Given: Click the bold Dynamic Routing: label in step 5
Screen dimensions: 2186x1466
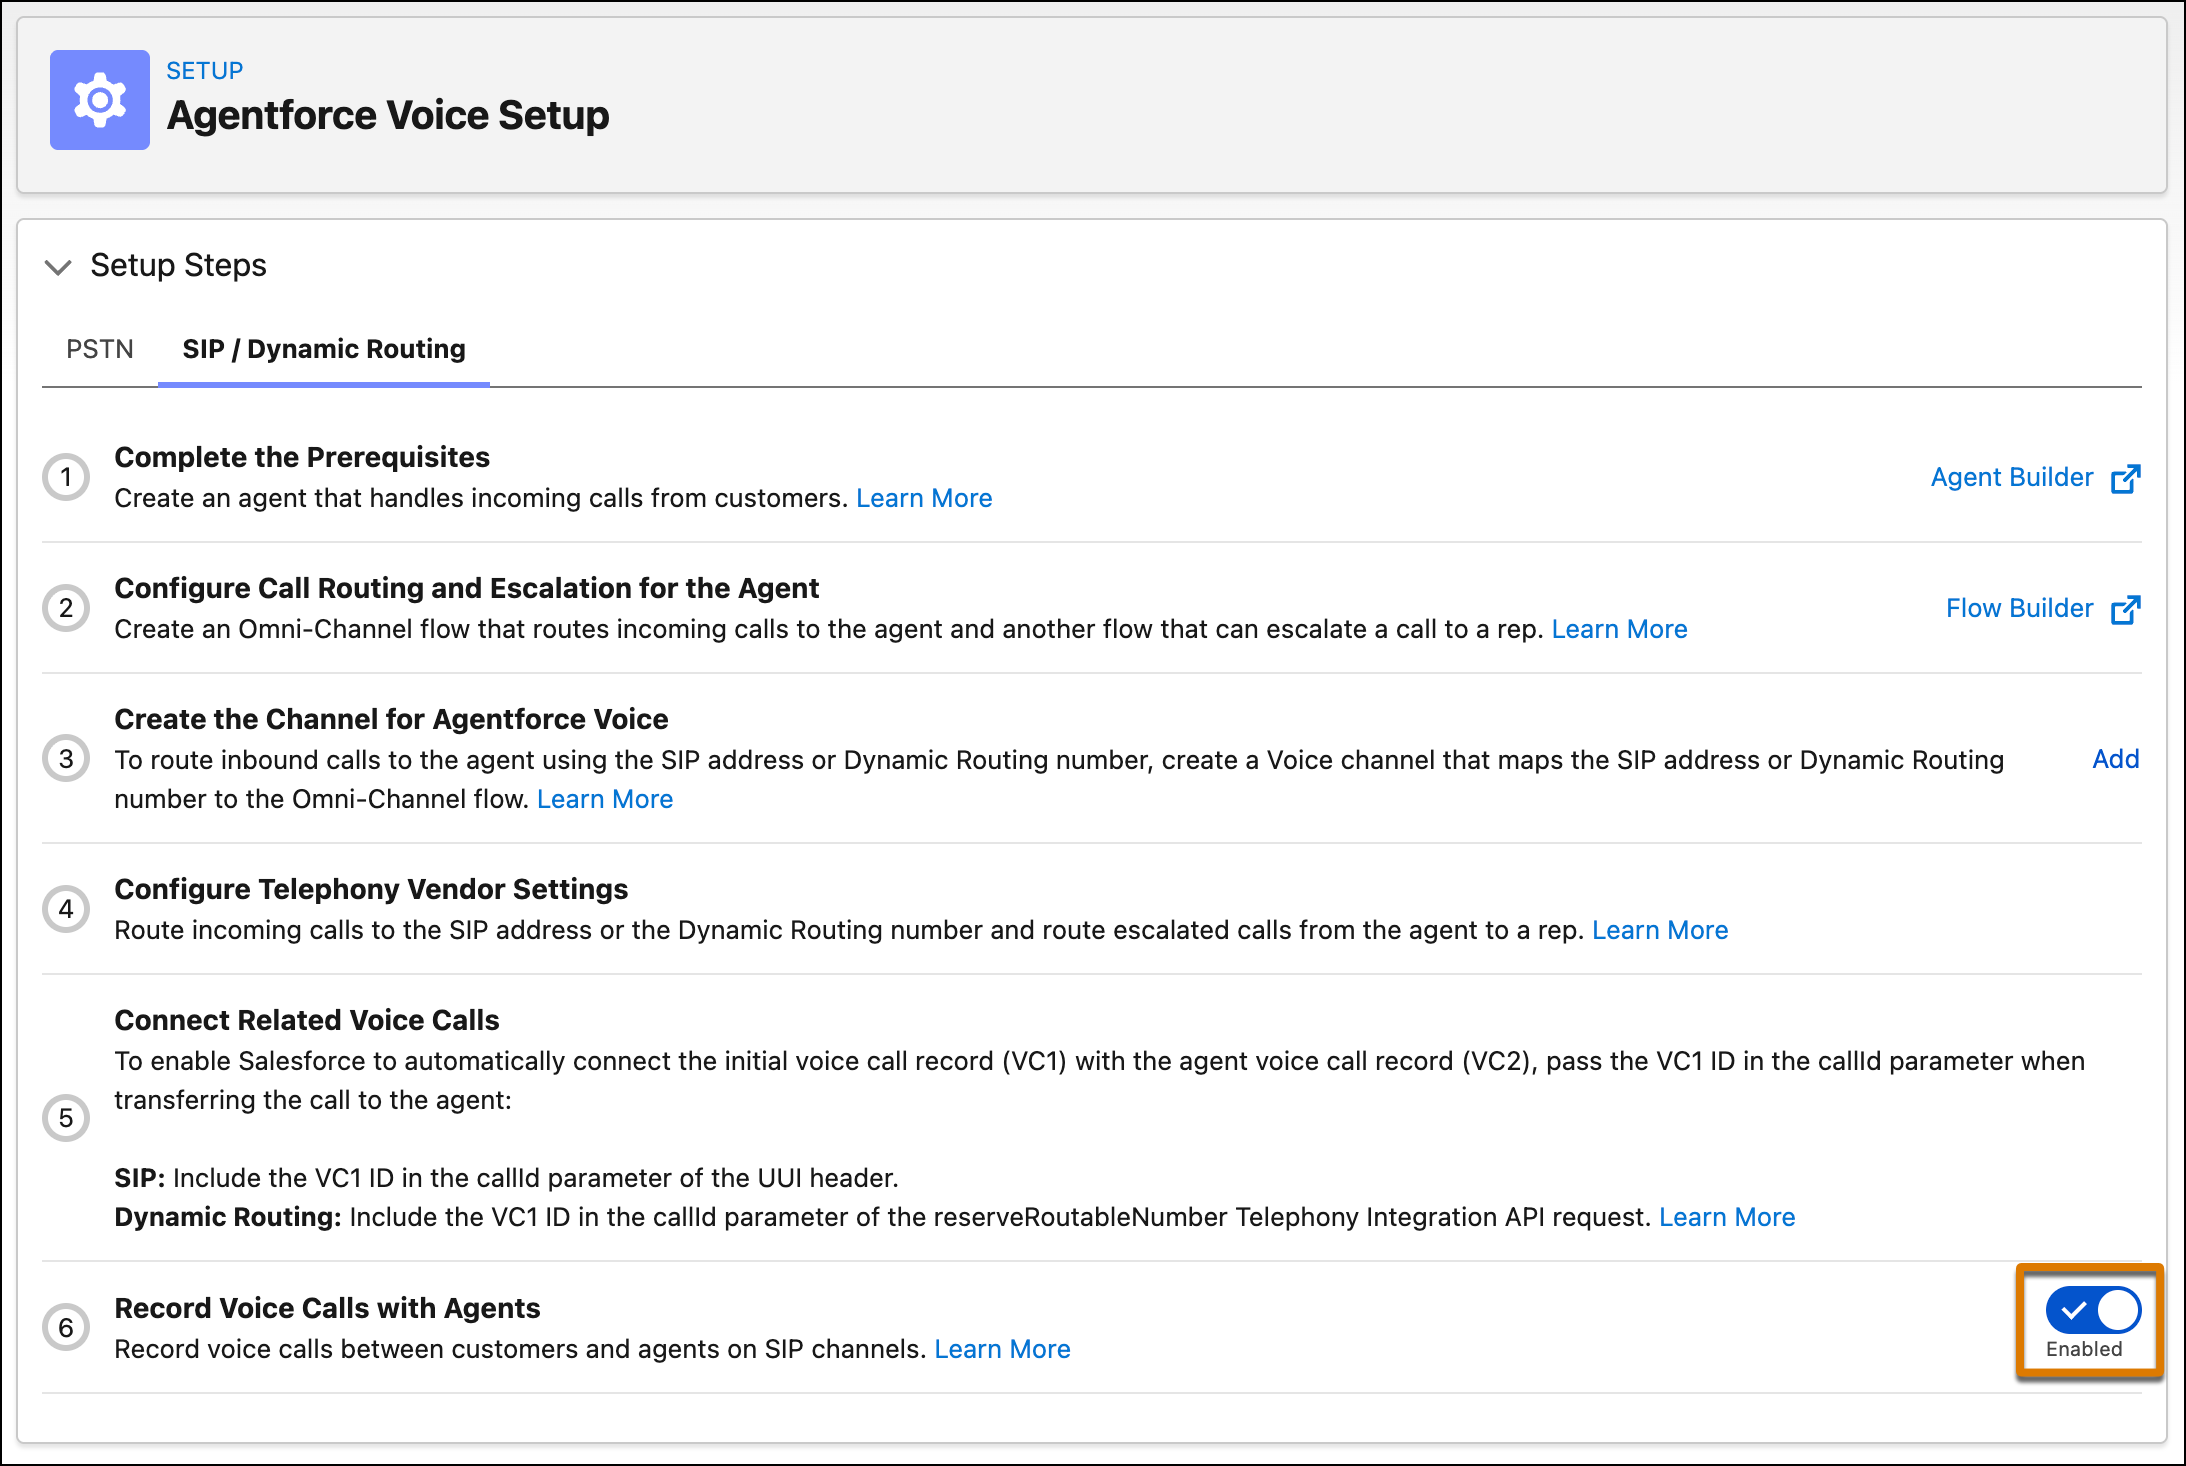Looking at the screenshot, I should 228,1217.
